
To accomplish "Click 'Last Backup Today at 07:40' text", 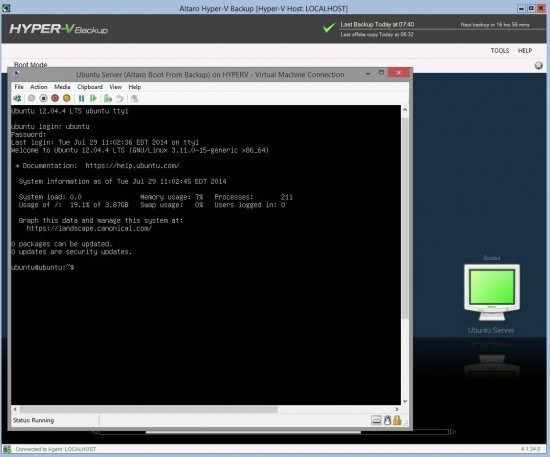I will (377, 25).
